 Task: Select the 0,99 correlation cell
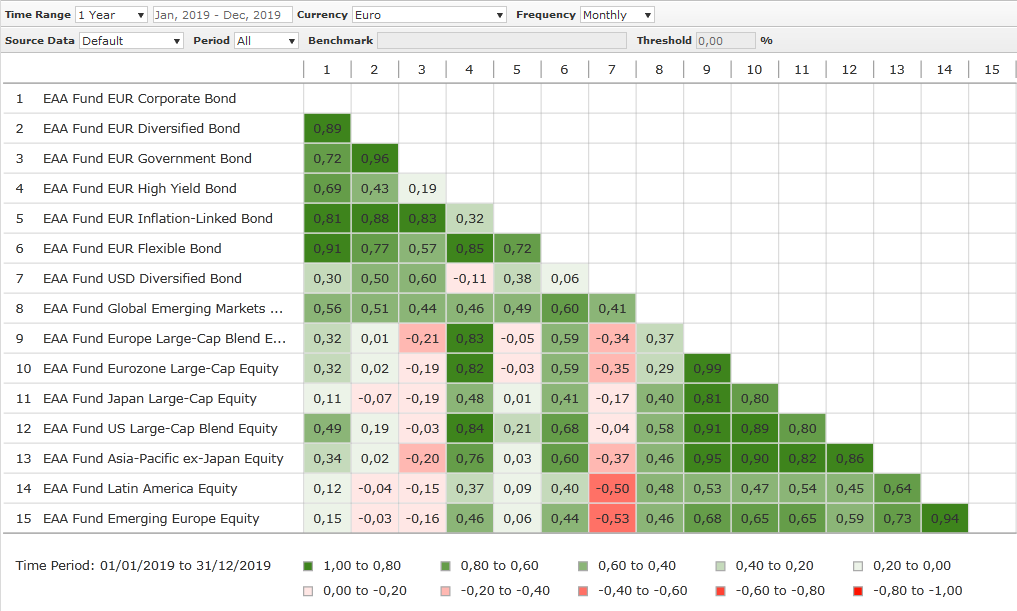tap(707, 369)
